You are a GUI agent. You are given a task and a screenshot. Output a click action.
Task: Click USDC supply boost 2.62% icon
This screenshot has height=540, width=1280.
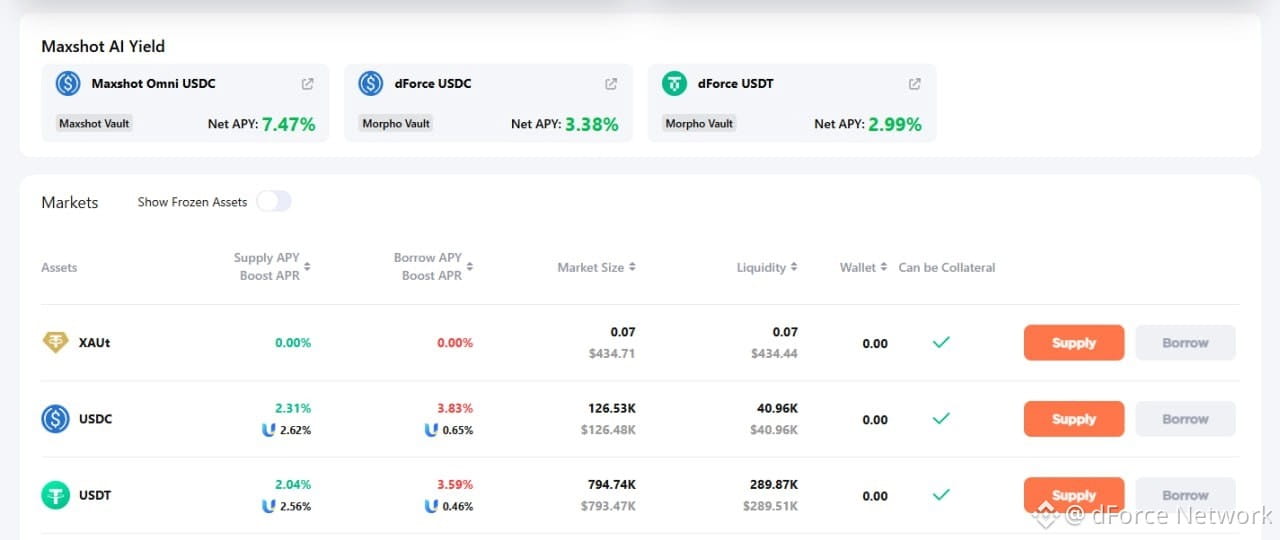point(268,430)
